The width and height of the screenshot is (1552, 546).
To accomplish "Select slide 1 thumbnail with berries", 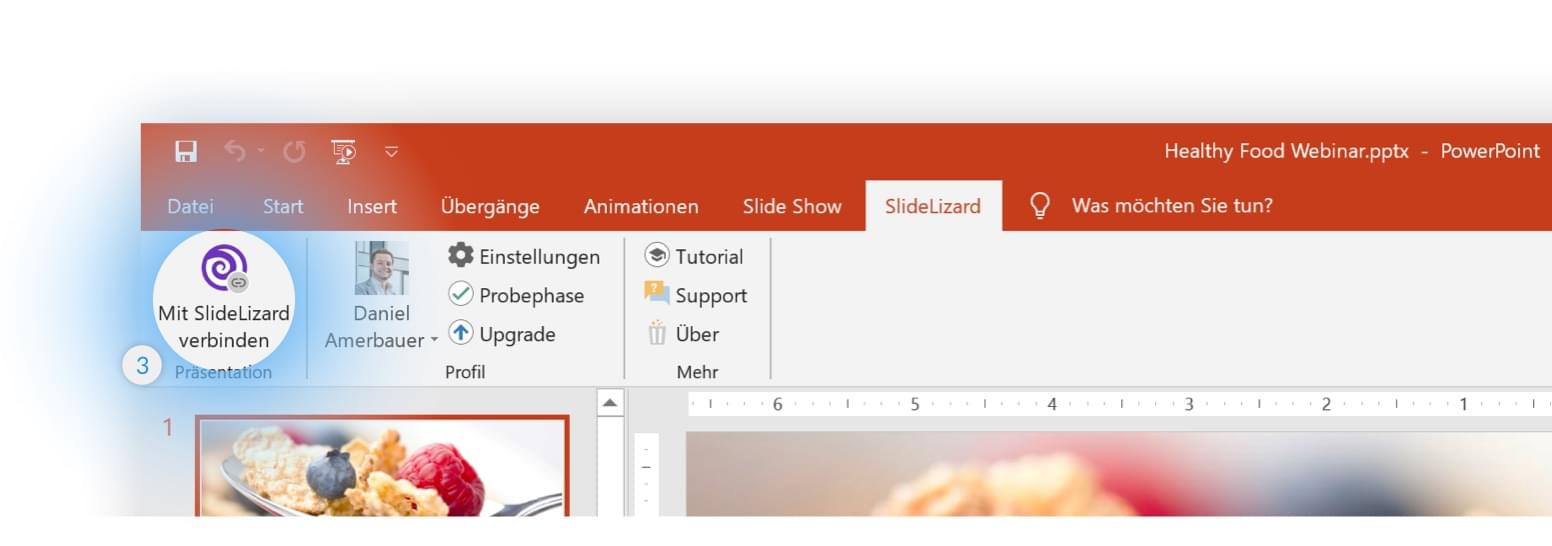I will click(x=382, y=466).
